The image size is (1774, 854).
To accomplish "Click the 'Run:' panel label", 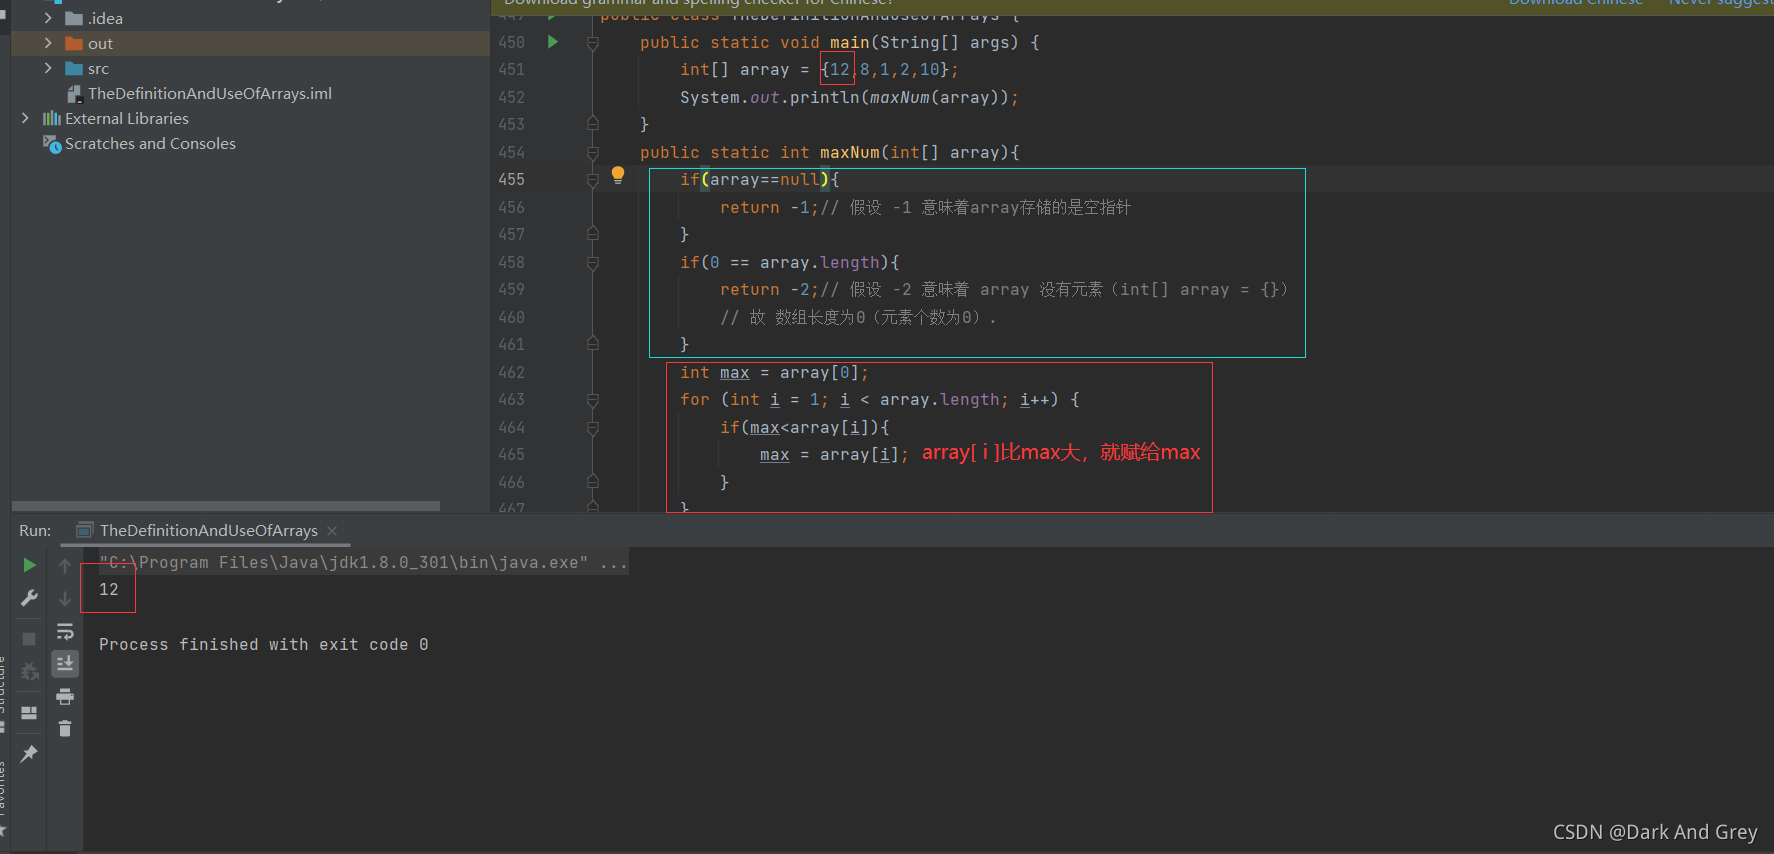I will tap(35, 531).
